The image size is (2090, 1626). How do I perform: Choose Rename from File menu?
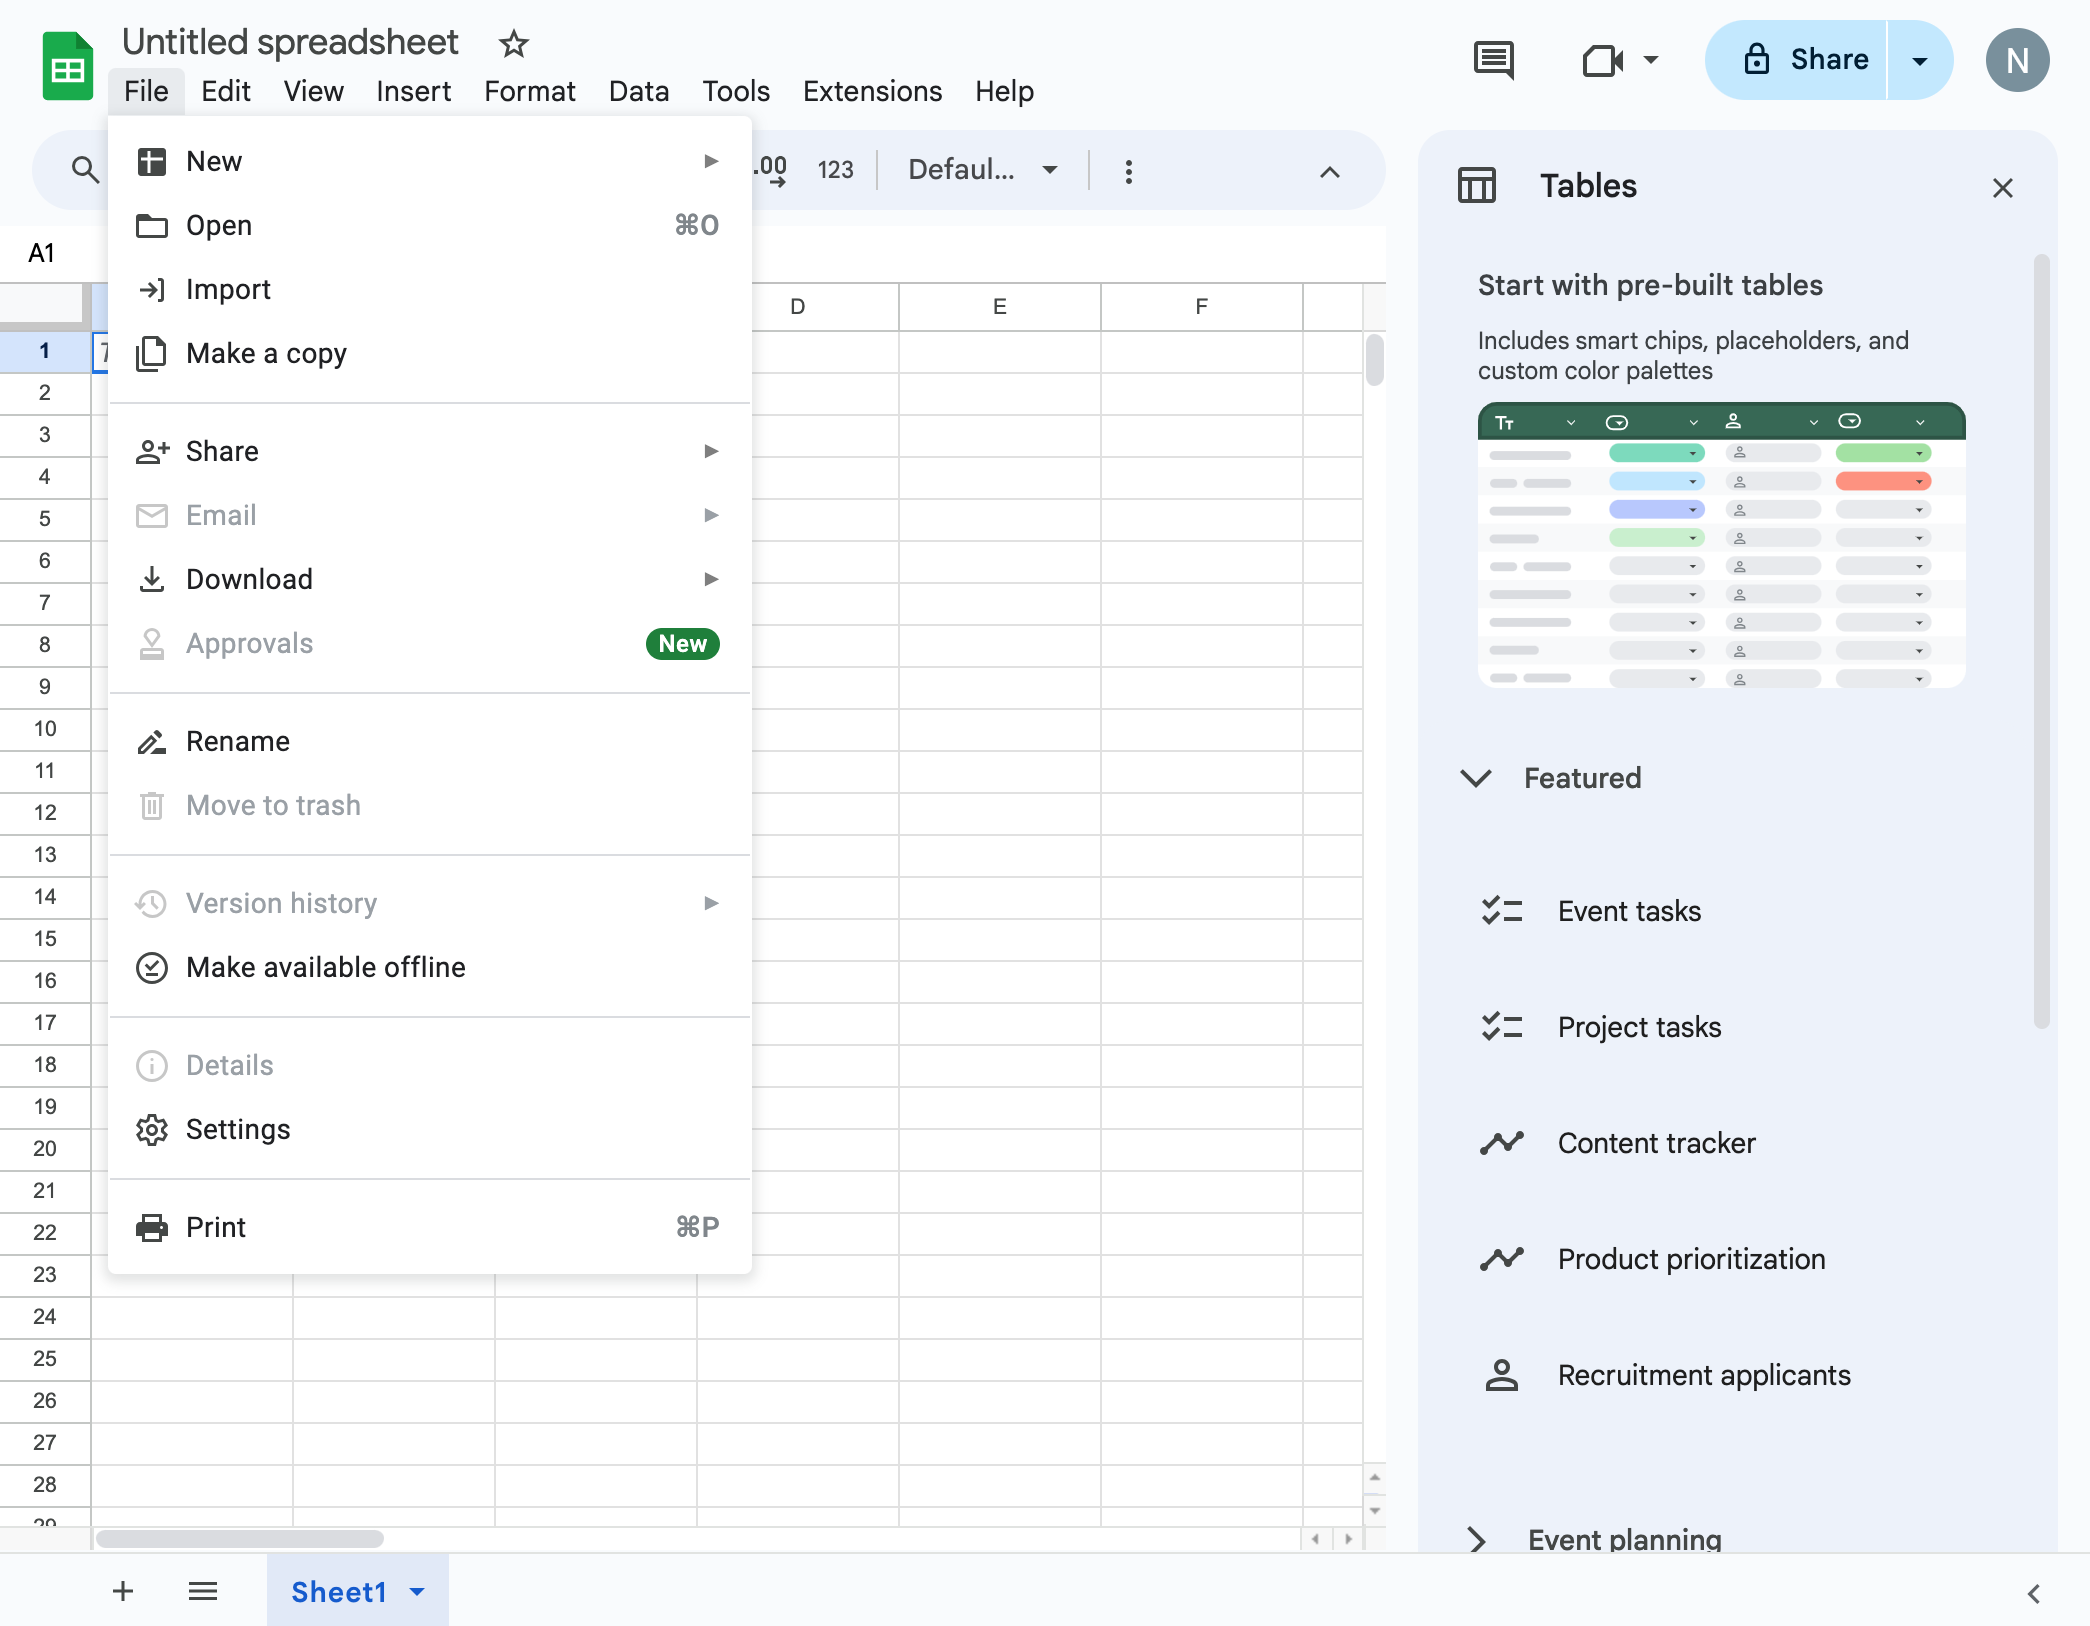point(430,742)
